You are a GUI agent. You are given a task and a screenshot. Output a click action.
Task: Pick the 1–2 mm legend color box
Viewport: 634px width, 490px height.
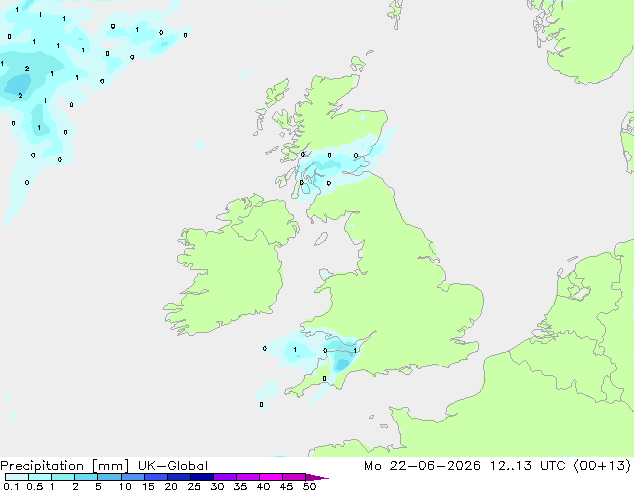point(63,477)
